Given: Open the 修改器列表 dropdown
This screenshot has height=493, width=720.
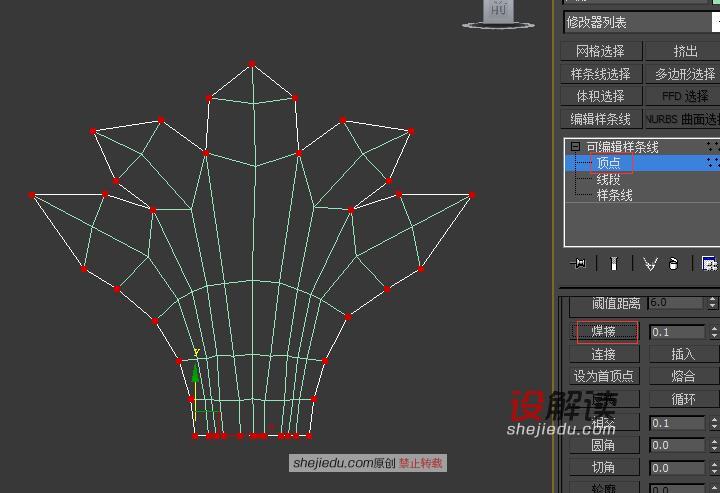Looking at the screenshot, I should coord(641,22).
